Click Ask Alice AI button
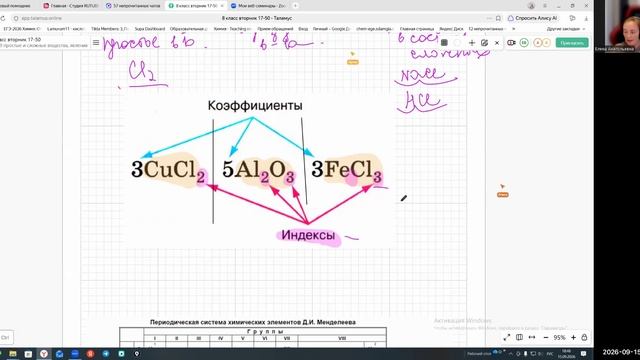The image size is (640, 360). 532,18
